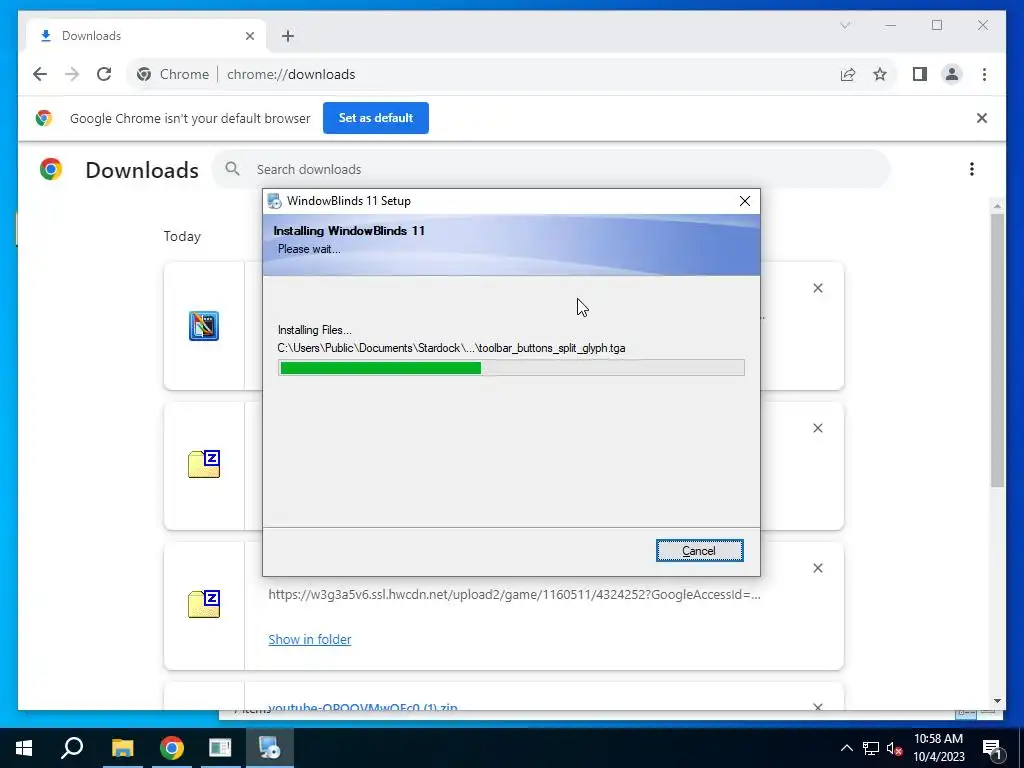Viewport: 1024px width, 768px height.
Task: Click the hwcdn.net download URL text
Action: tap(514, 594)
